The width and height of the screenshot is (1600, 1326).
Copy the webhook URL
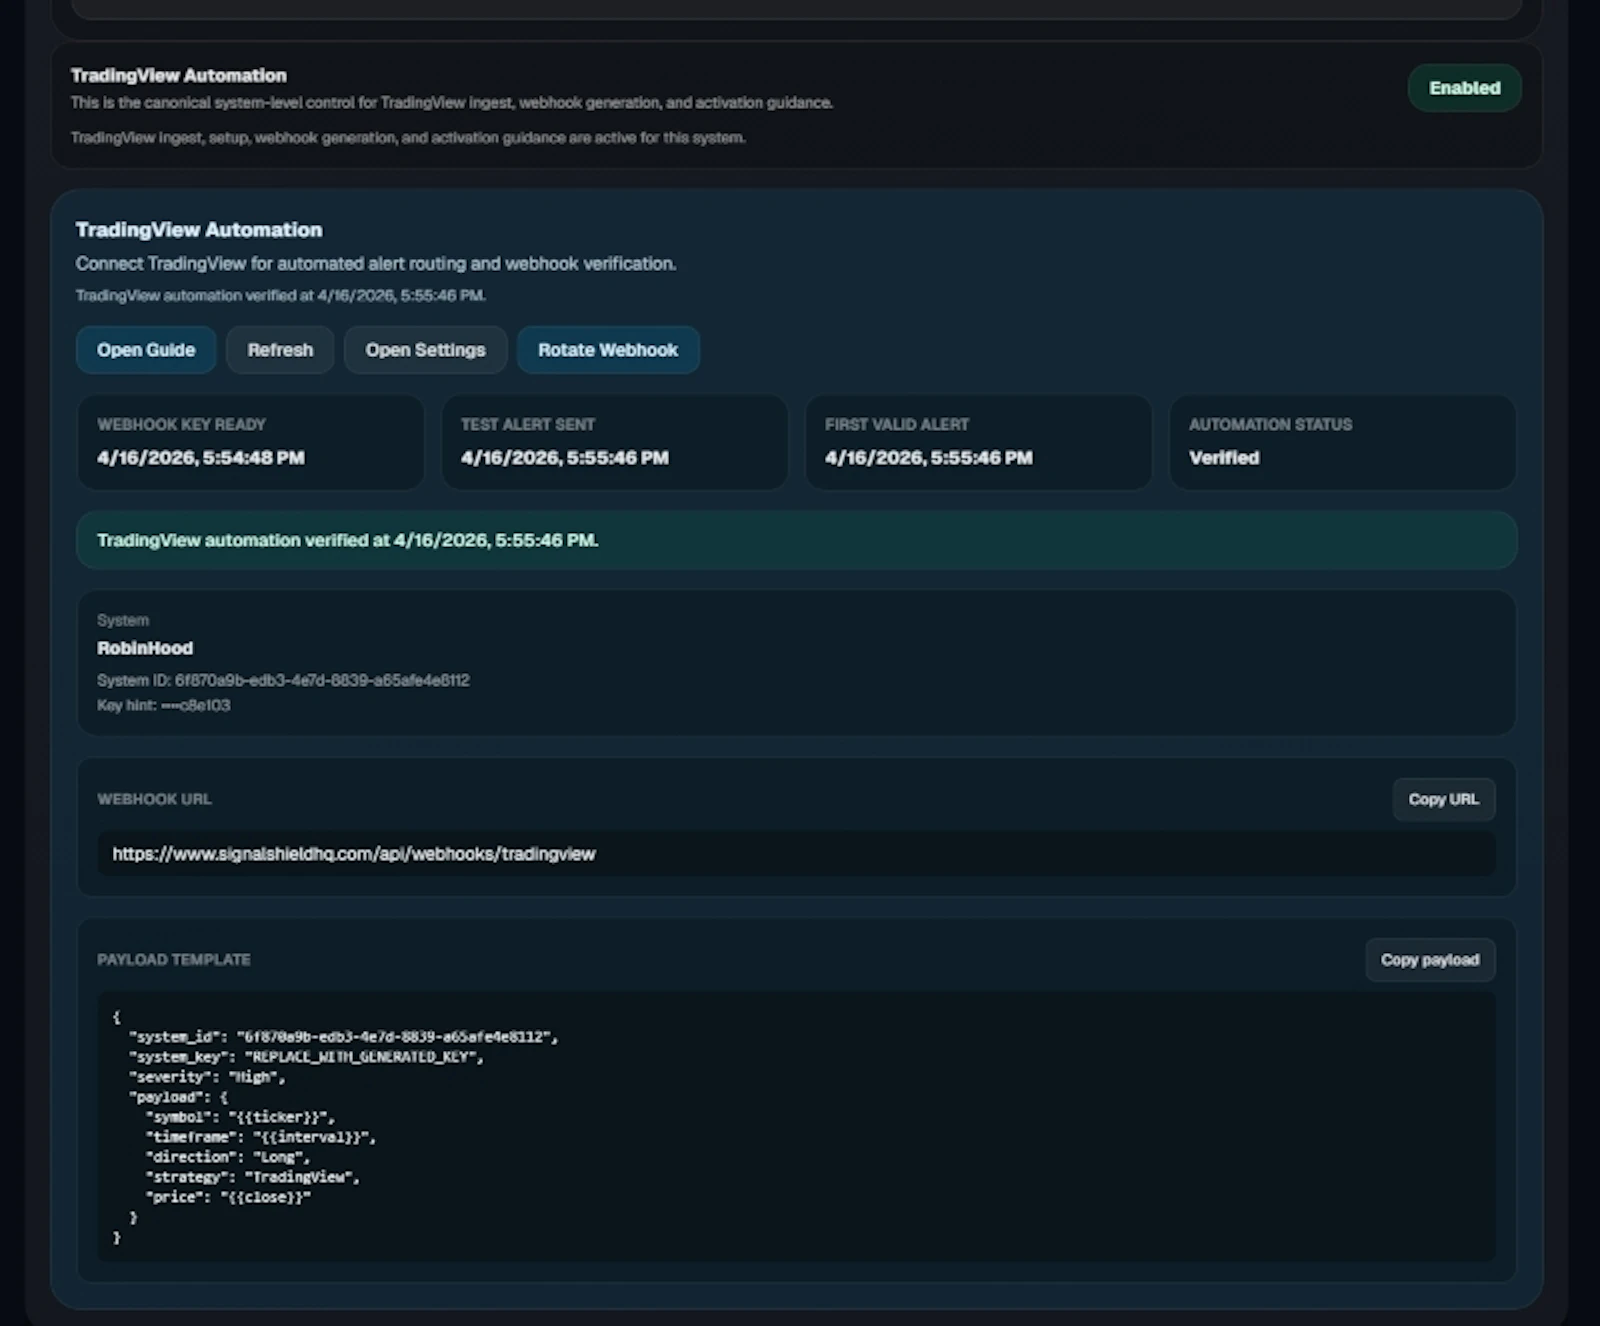click(1443, 799)
